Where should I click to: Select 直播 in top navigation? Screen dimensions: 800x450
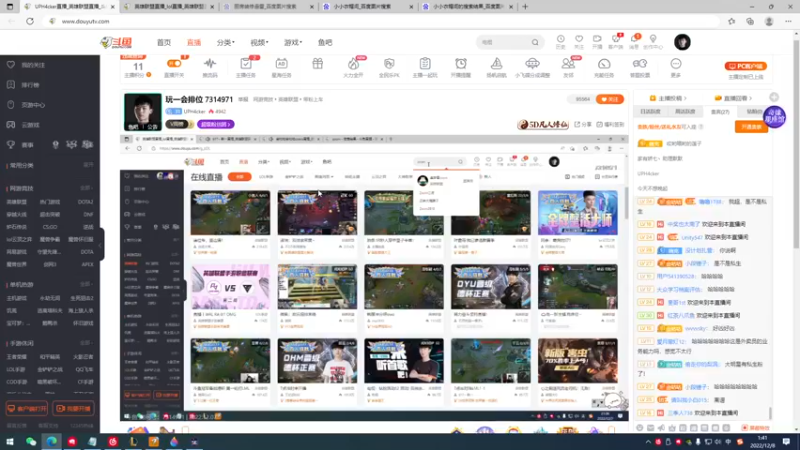[x=194, y=43]
